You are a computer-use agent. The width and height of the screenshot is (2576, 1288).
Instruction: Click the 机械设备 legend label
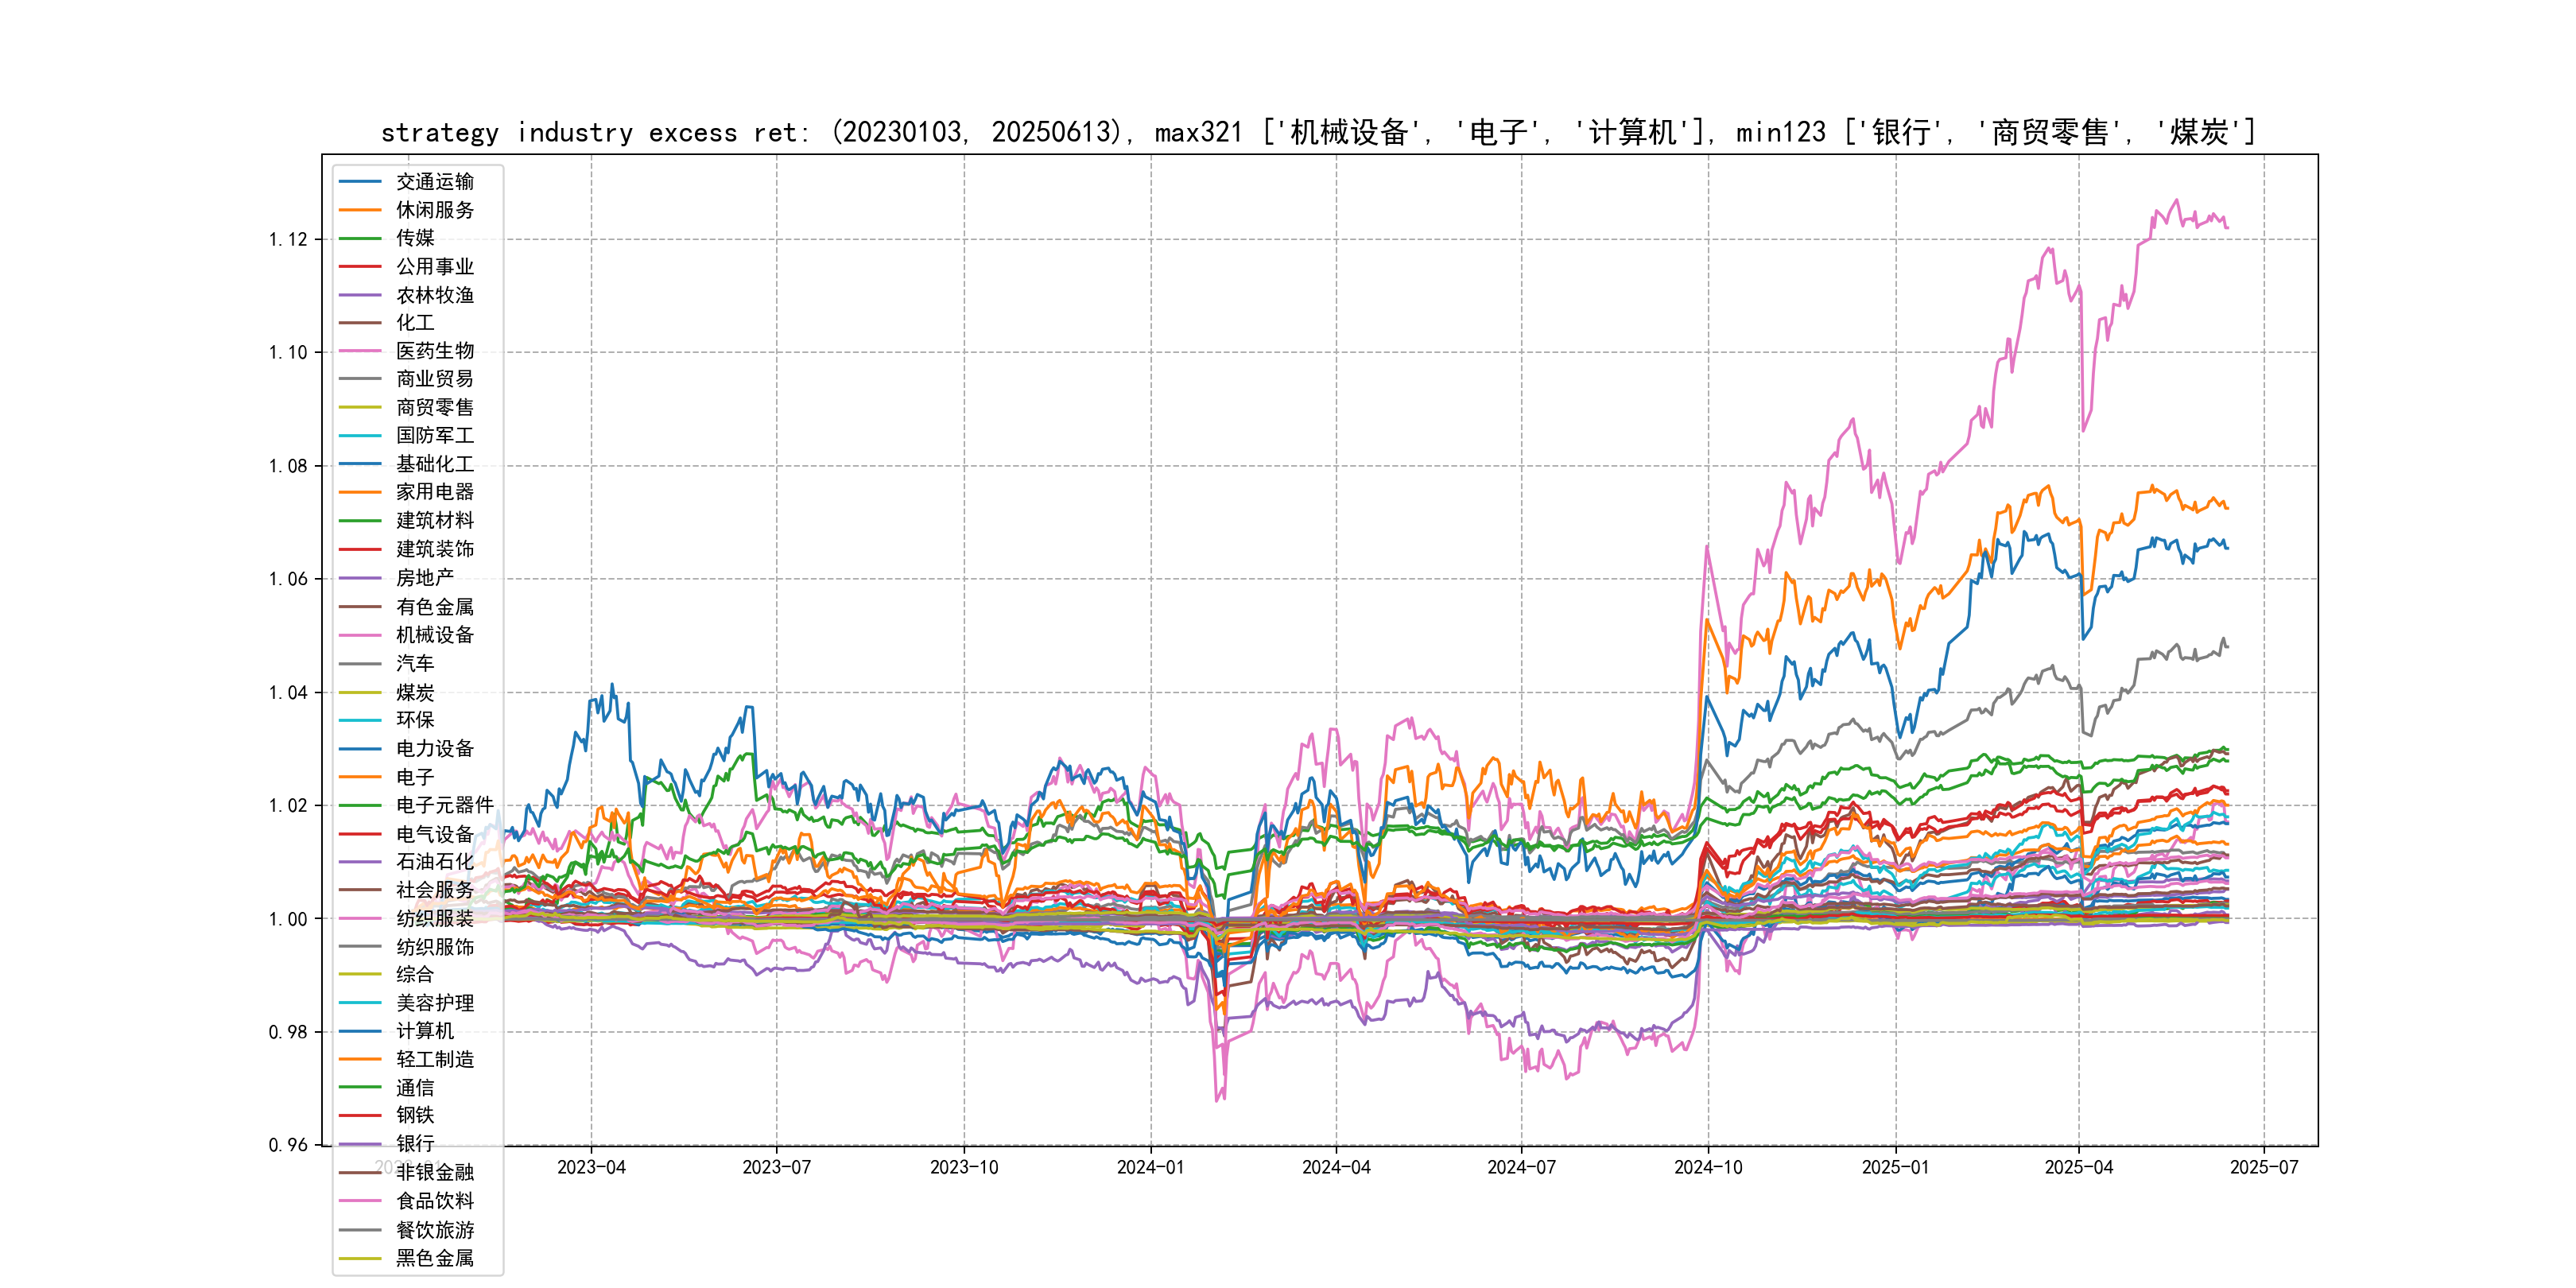(x=434, y=635)
